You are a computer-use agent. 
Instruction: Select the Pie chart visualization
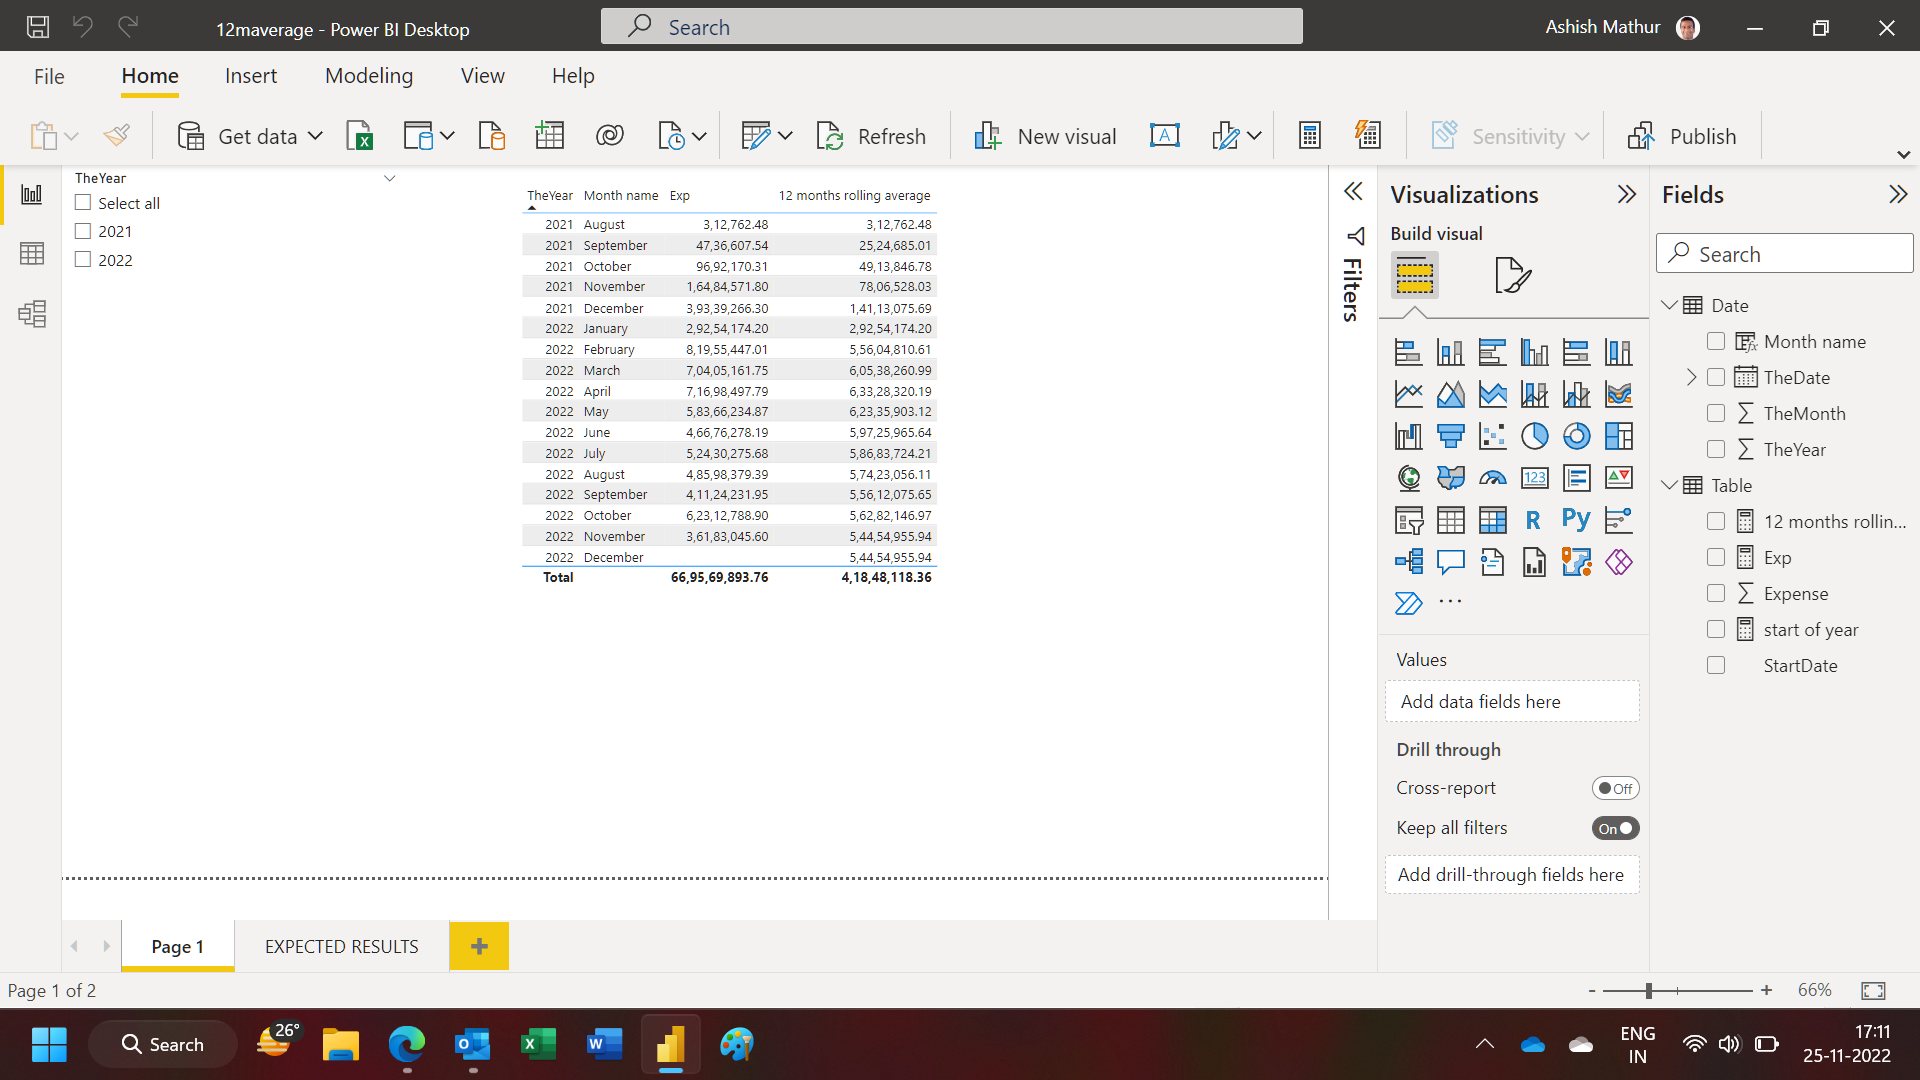1535,436
